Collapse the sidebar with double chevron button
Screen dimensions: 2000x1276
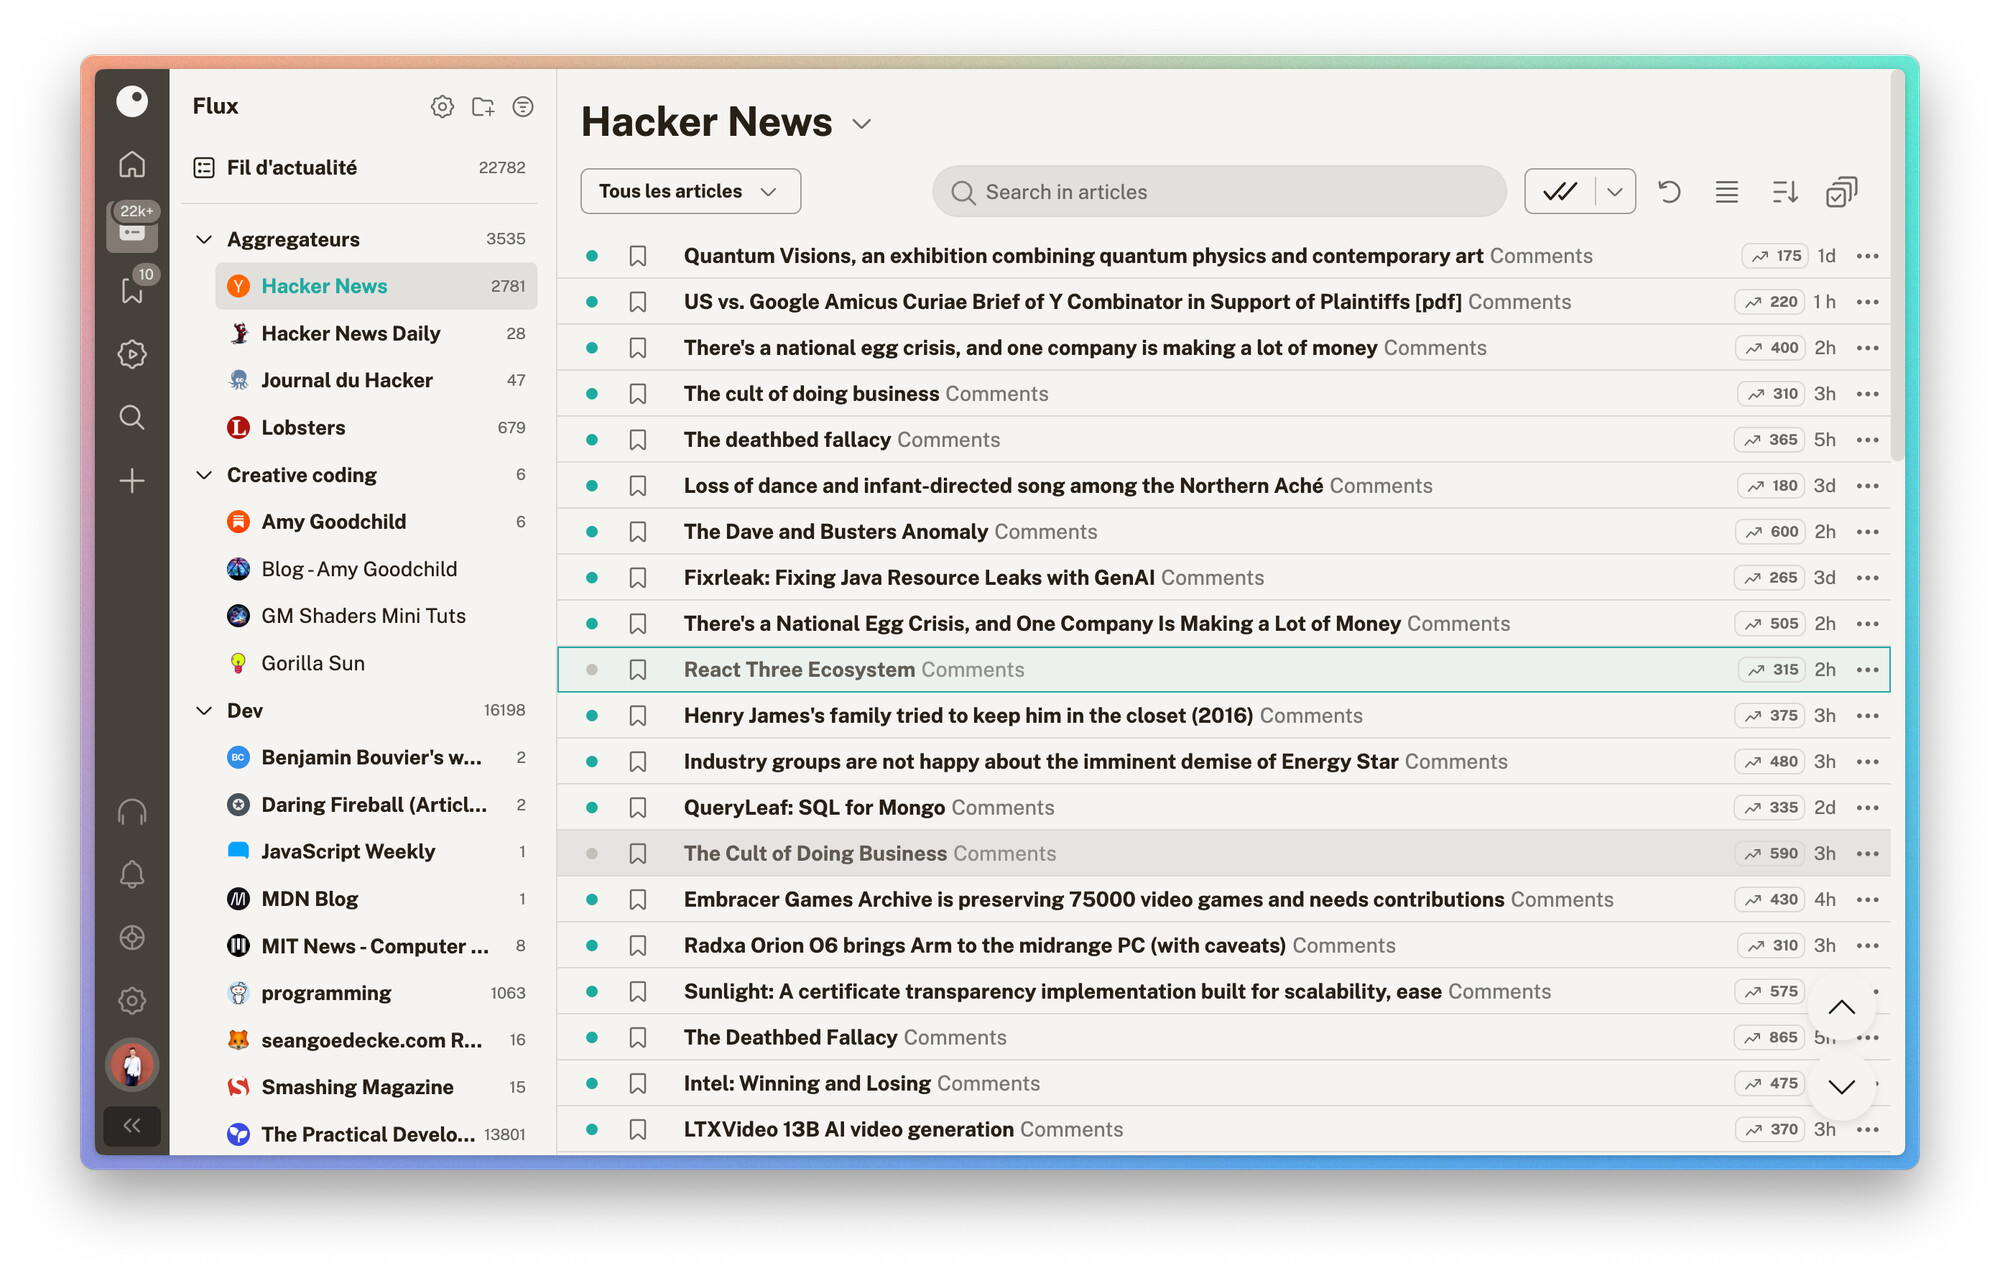(132, 1126)
